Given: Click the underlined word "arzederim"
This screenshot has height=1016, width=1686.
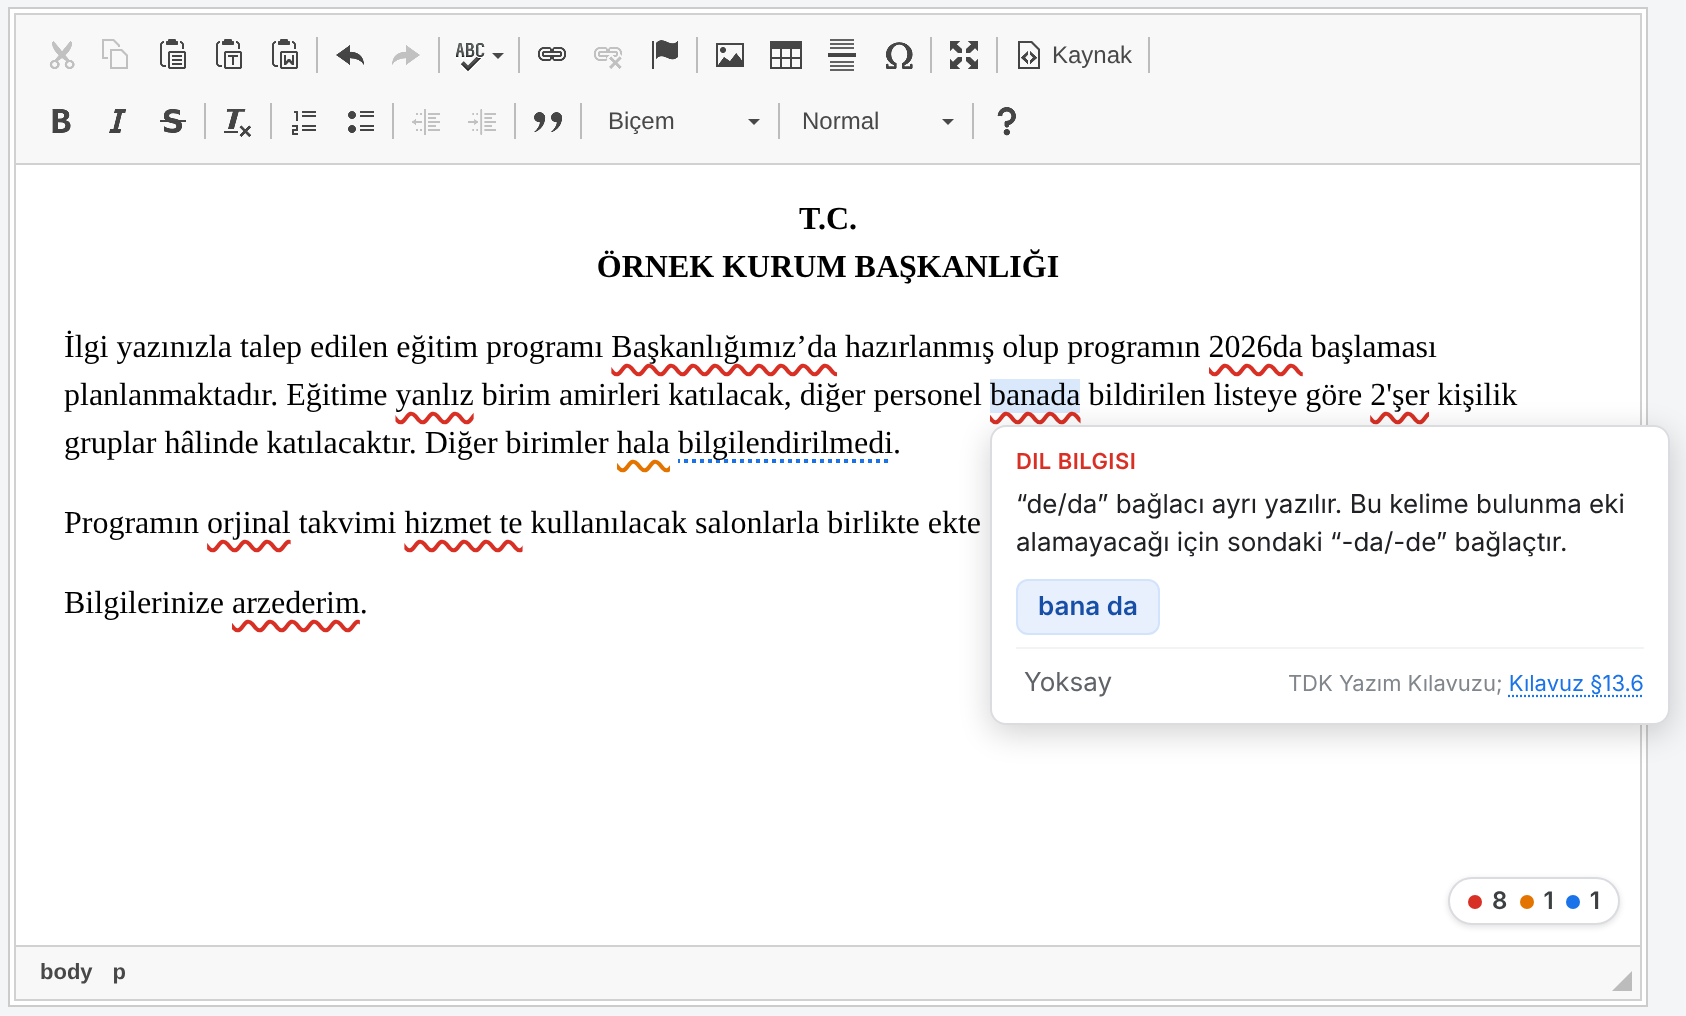Looking at the screenshot, I should [295, 604].
